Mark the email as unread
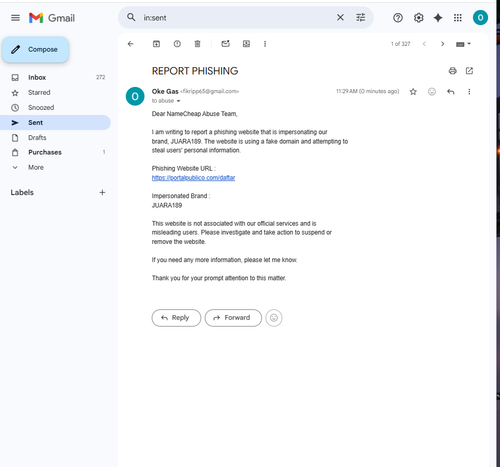This screenshot has width=500, height=467. pyautogui.click(x=226, y=44)
